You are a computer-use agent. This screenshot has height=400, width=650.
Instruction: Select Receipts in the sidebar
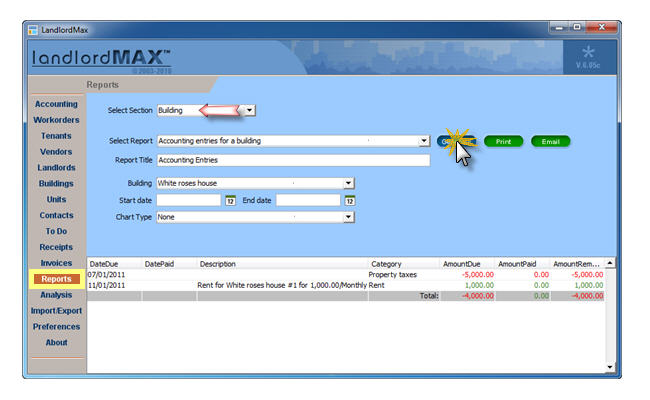[x=56, y=247]
